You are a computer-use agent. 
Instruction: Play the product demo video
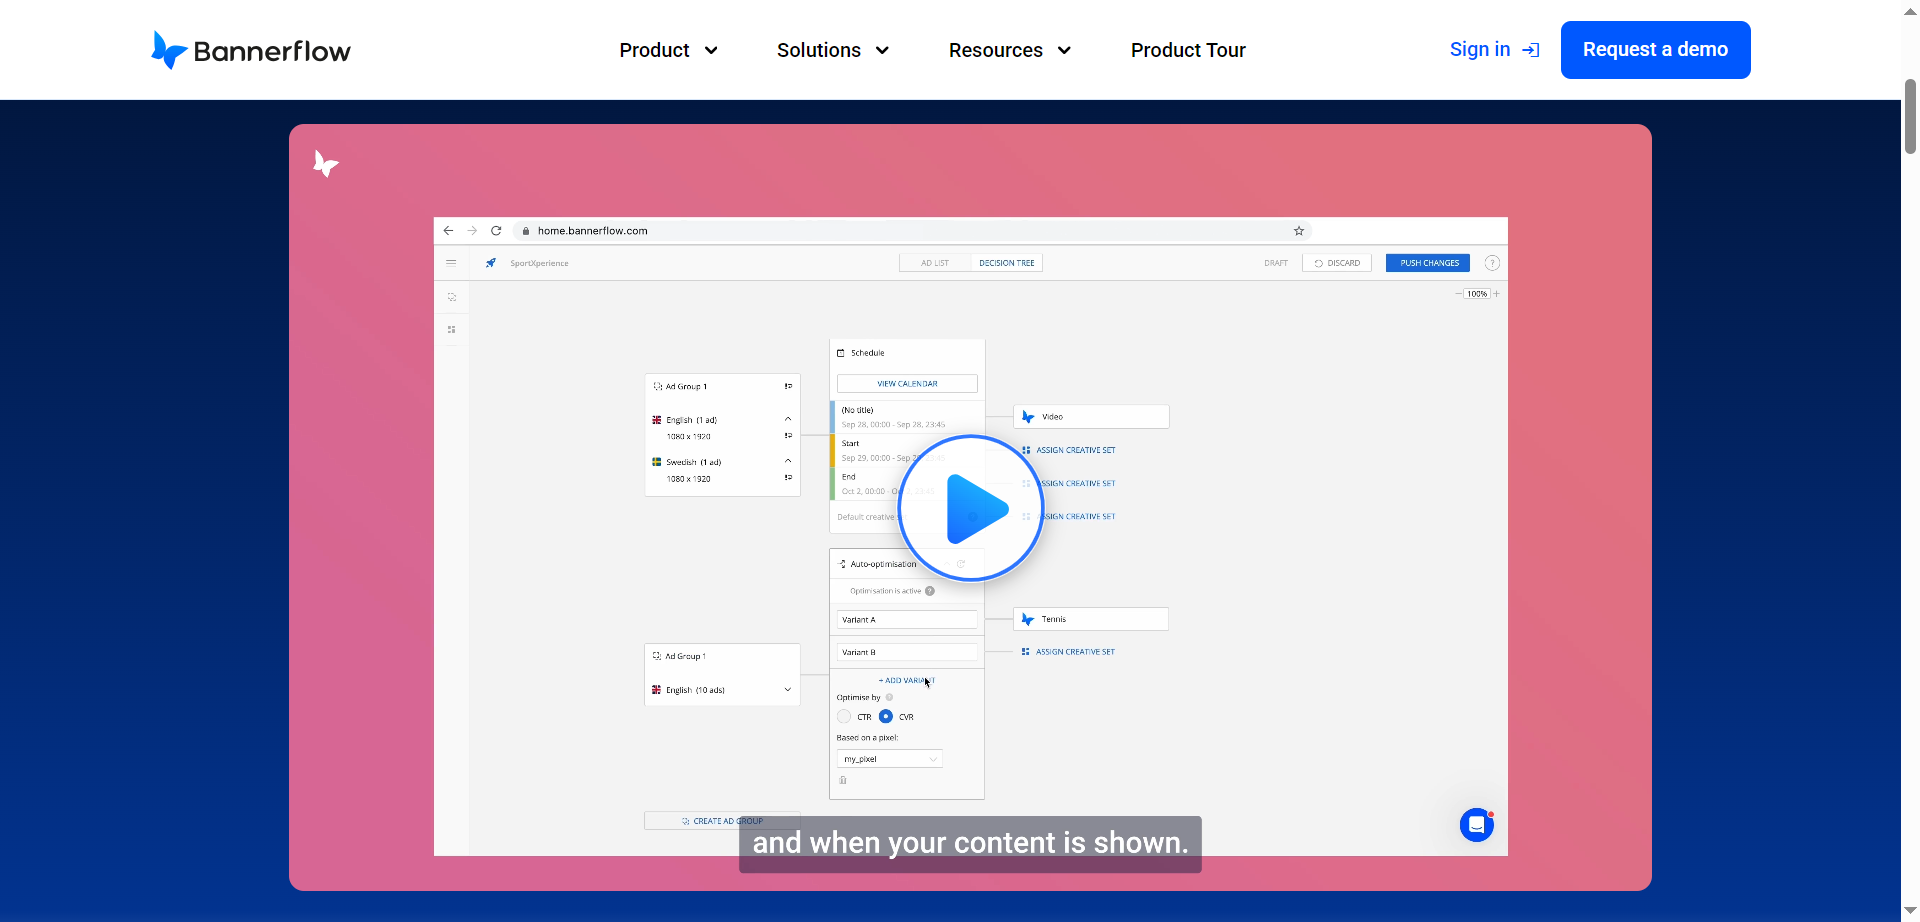(970, 507)
